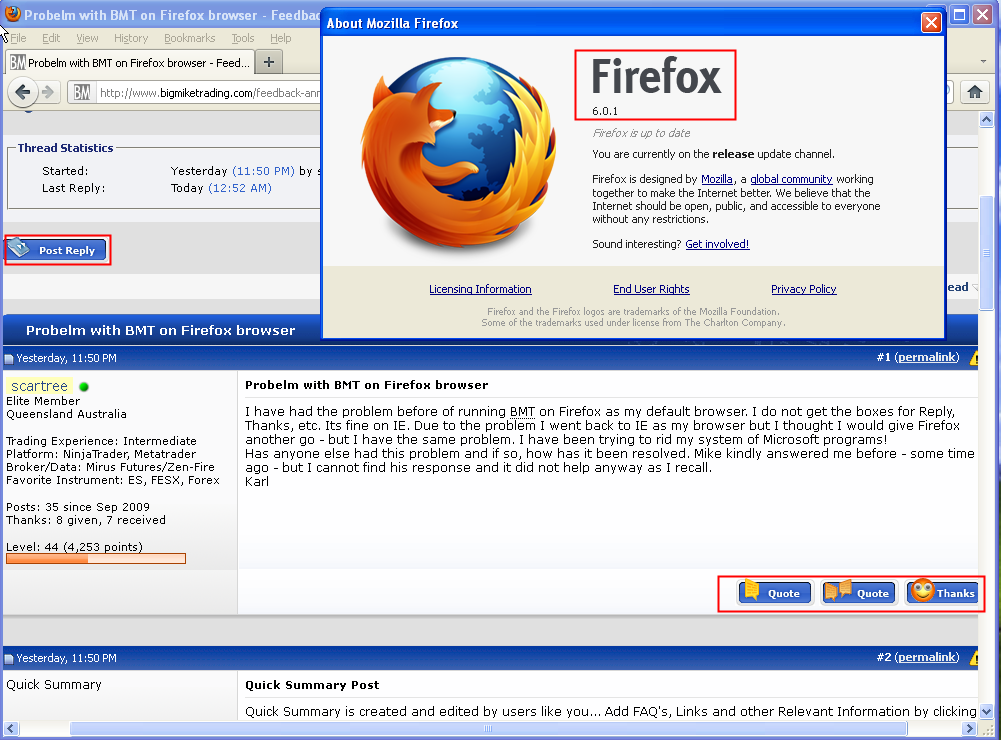
Task: Click horizontal scrollbar right arrow
Action: [x=970, y=729]
